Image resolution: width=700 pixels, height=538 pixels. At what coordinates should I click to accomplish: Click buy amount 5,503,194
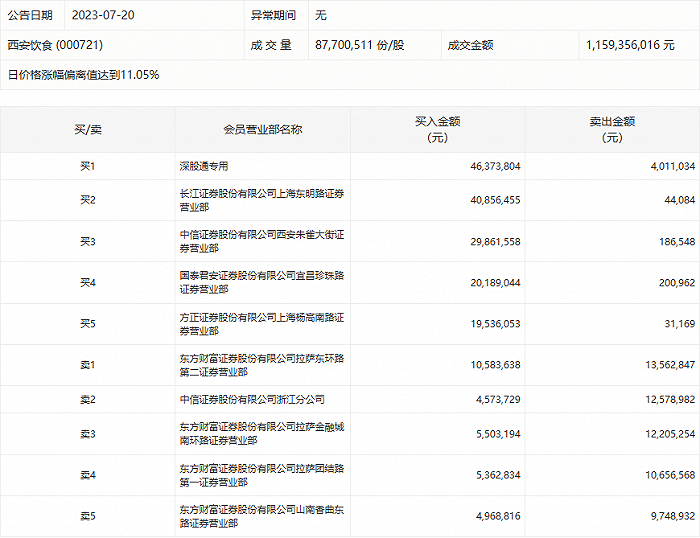pos(498,434)
